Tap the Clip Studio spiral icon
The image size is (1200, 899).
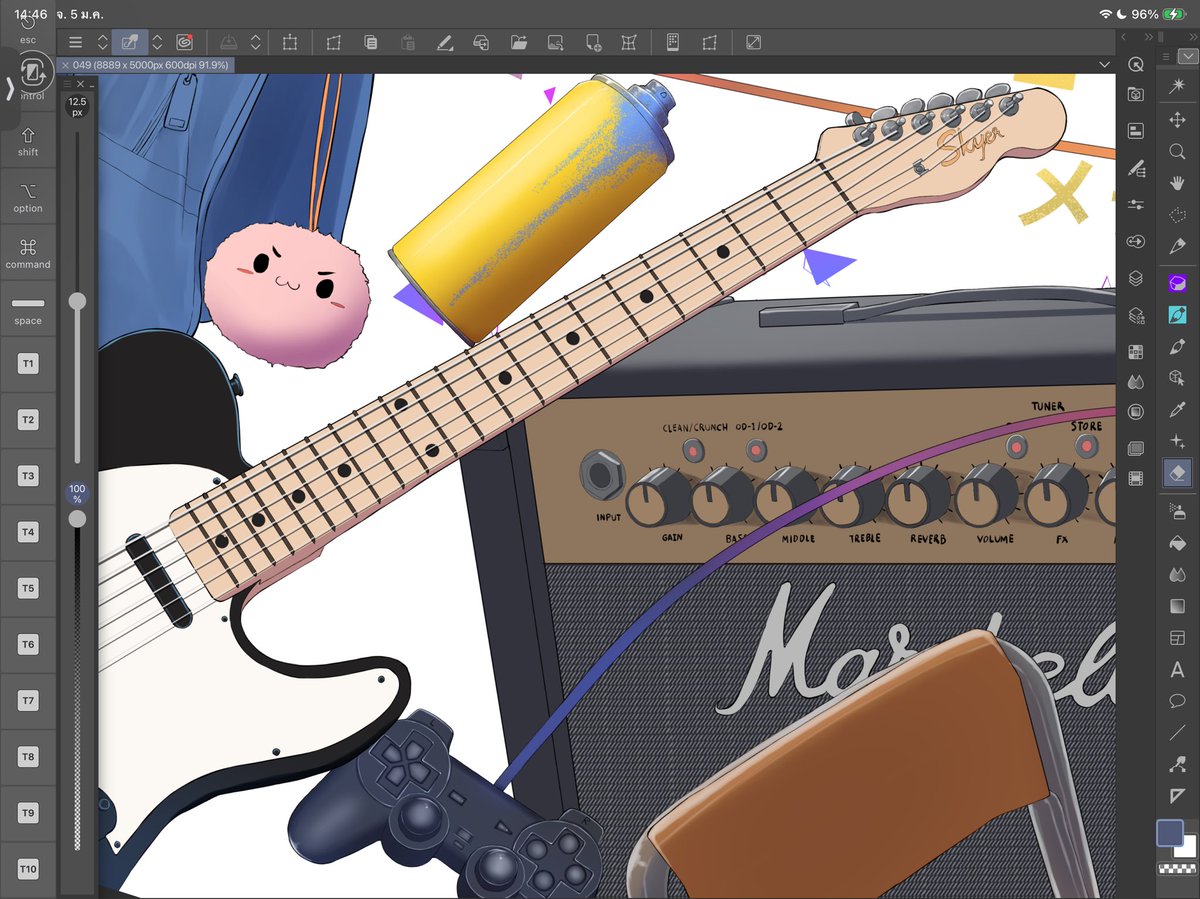coord(185,42)
